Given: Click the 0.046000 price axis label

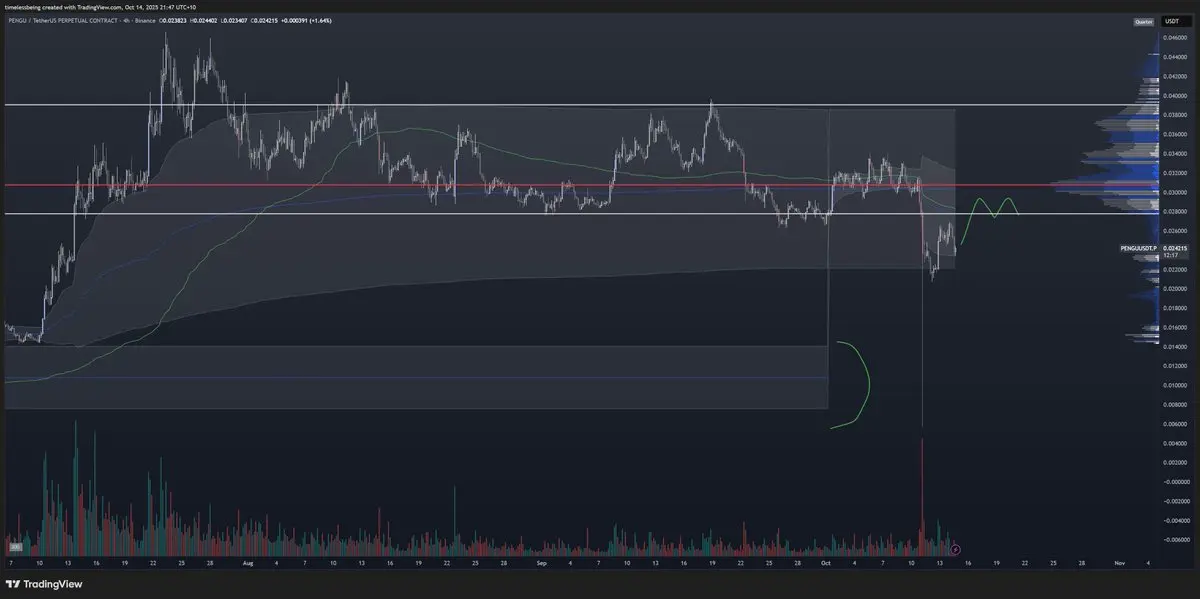Looking at the screenshot, I should pos(1175,38).
